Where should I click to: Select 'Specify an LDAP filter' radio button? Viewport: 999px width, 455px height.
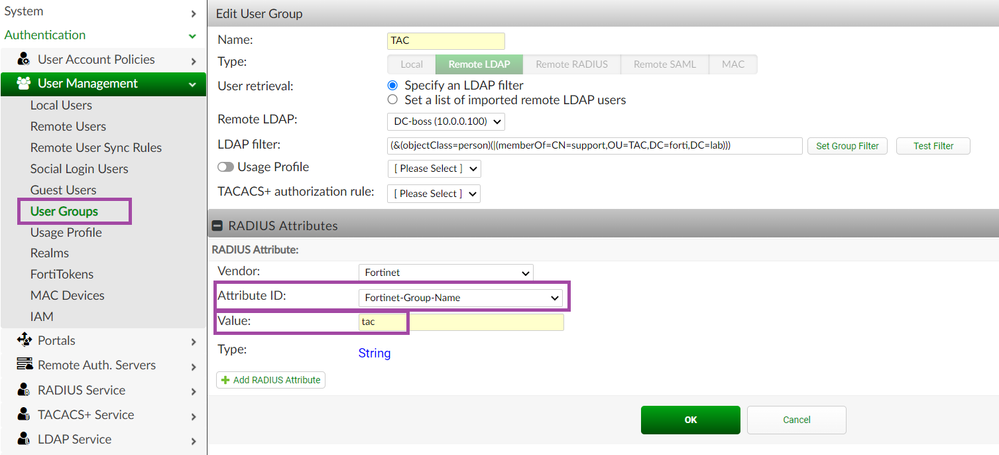pos(393,86)
